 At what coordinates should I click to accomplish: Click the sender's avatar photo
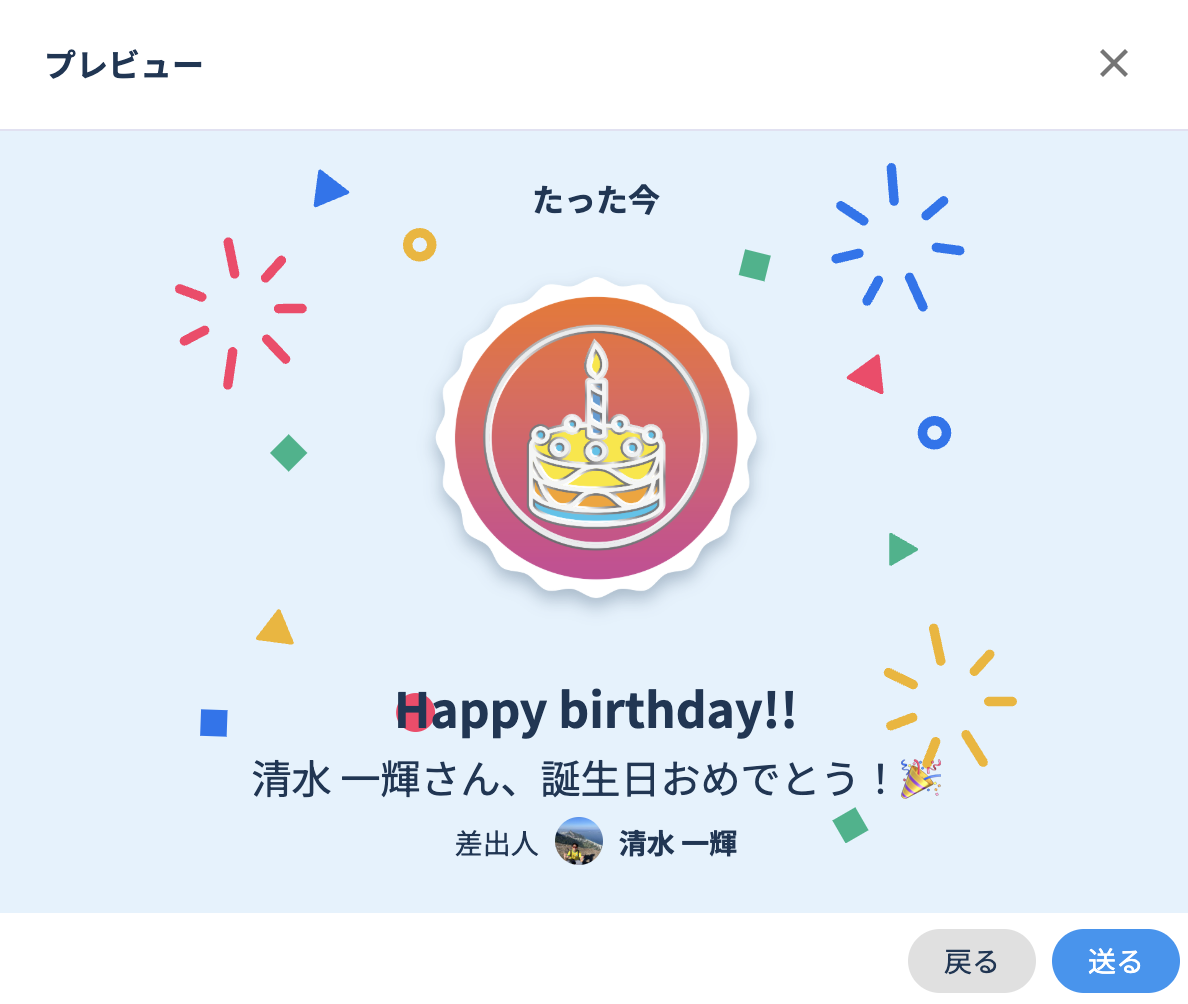pyautogui.click(x=579, y=842)
